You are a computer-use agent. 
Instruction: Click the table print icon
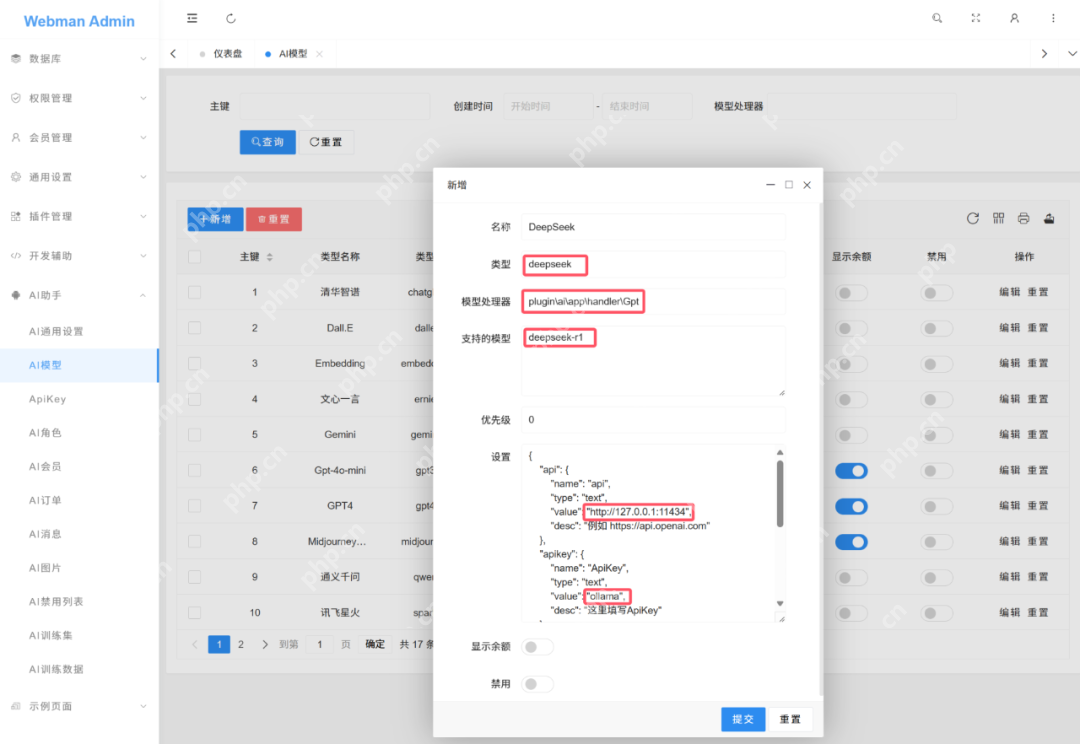1023,218
